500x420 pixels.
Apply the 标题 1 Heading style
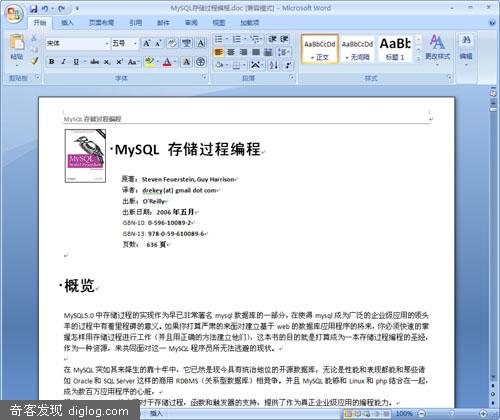395,49
